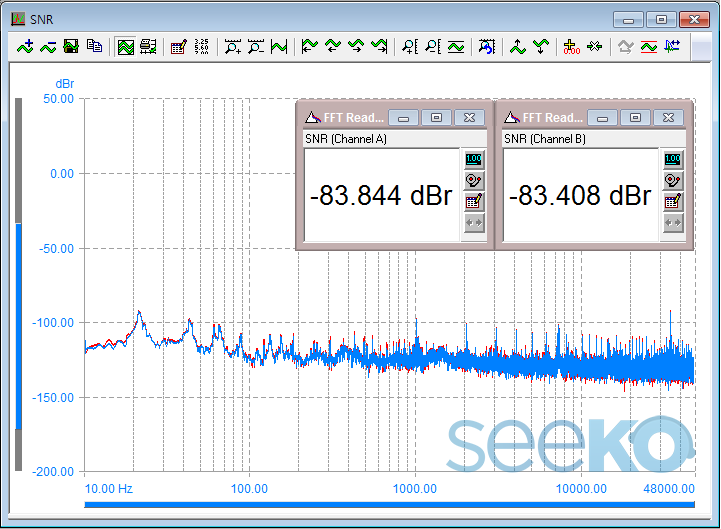Click the SNR (Channel B) label
This screenshot has width=721, height=529.
tap(545, 139)
